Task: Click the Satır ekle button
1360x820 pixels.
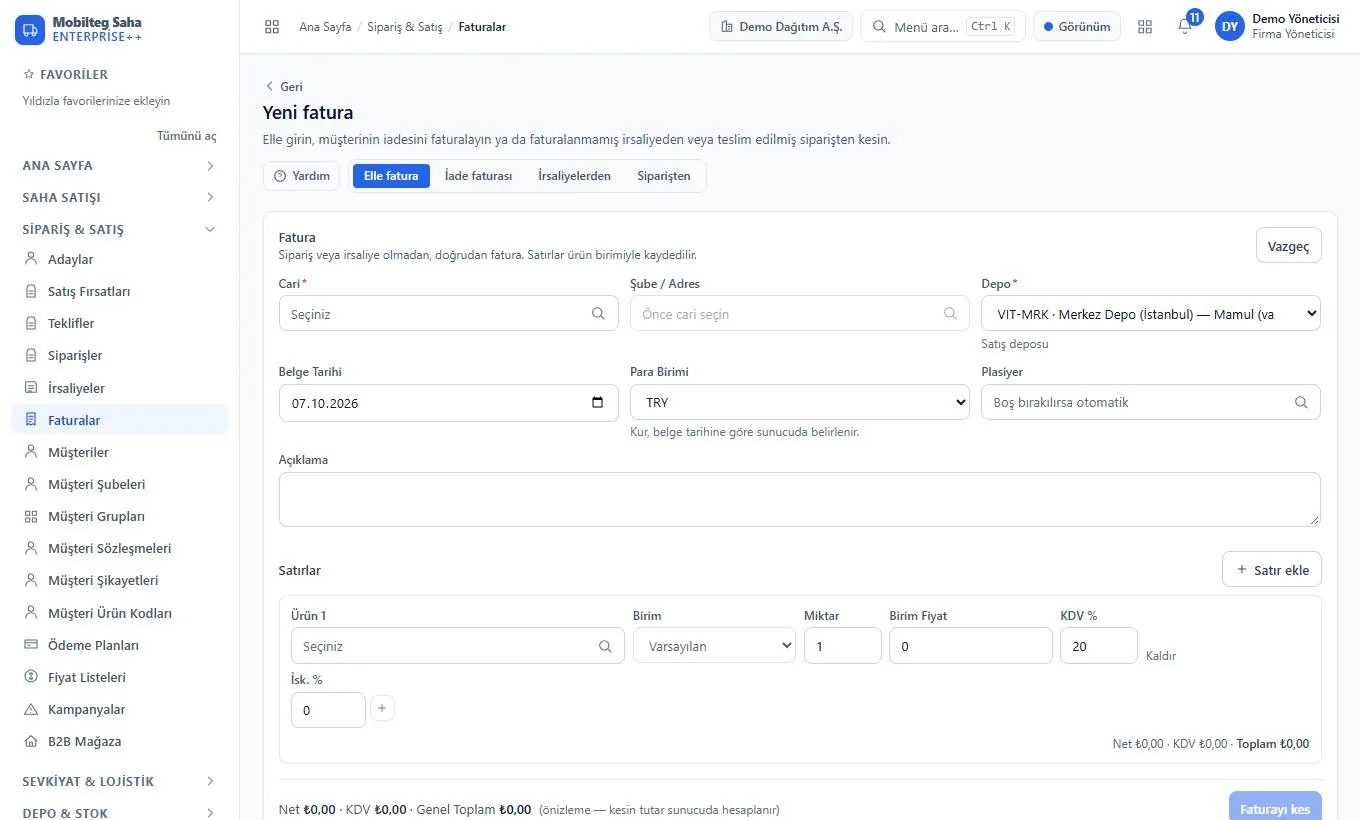Action: (1272, 570)
